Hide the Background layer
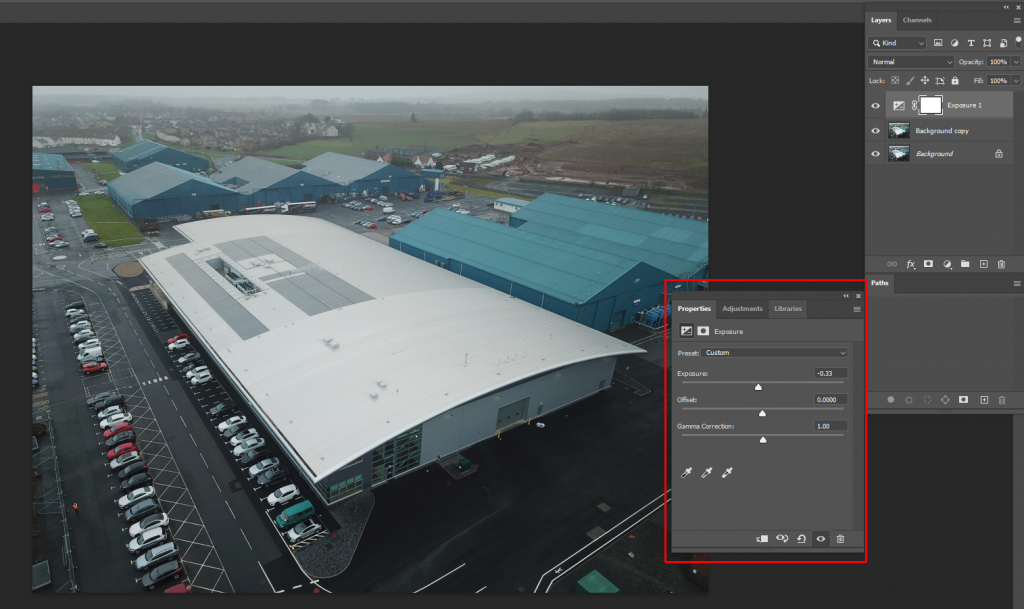Screen dimensions: 1024x609 point(876,154)
